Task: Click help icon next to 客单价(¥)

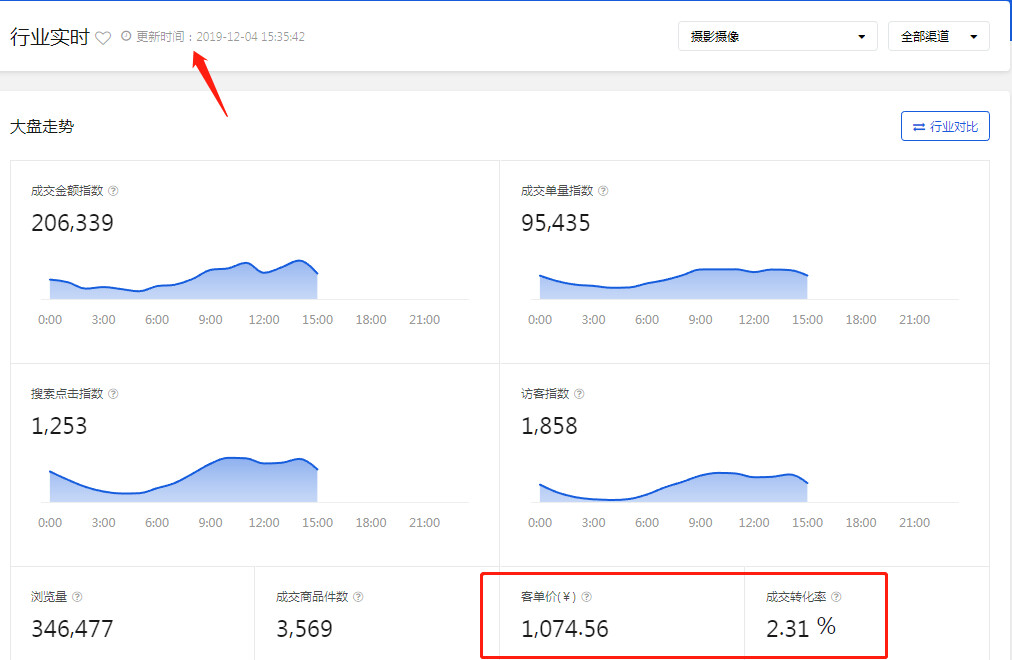Action: [587, 597]
